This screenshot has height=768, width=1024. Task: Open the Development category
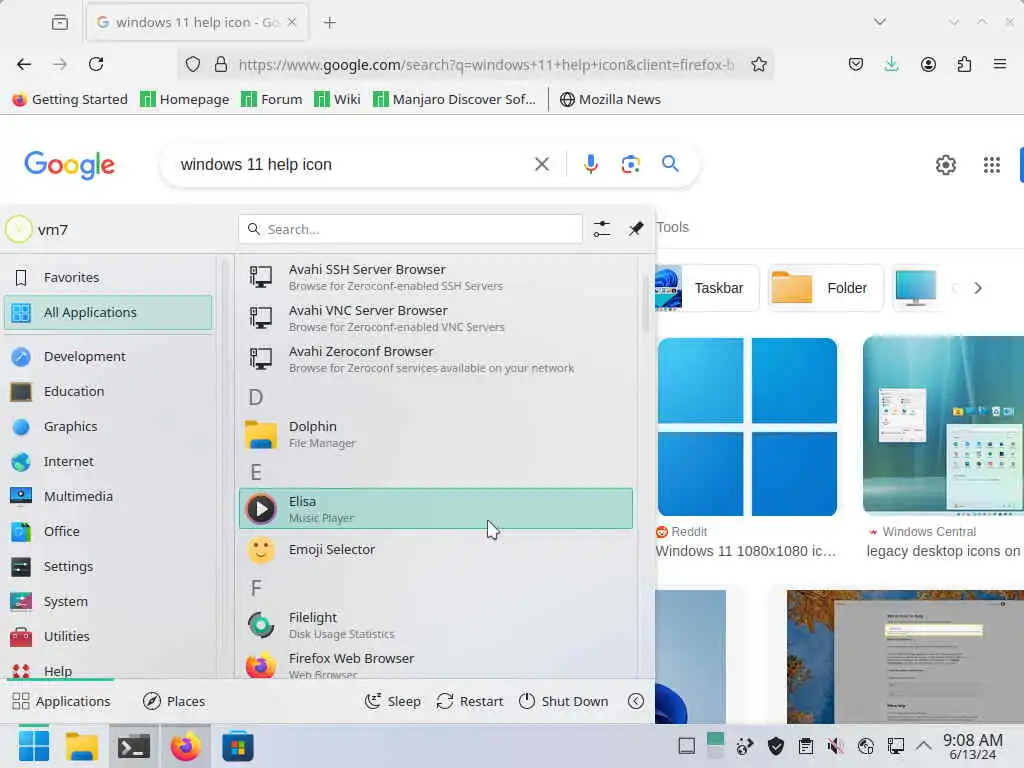(x=108, y=357)
